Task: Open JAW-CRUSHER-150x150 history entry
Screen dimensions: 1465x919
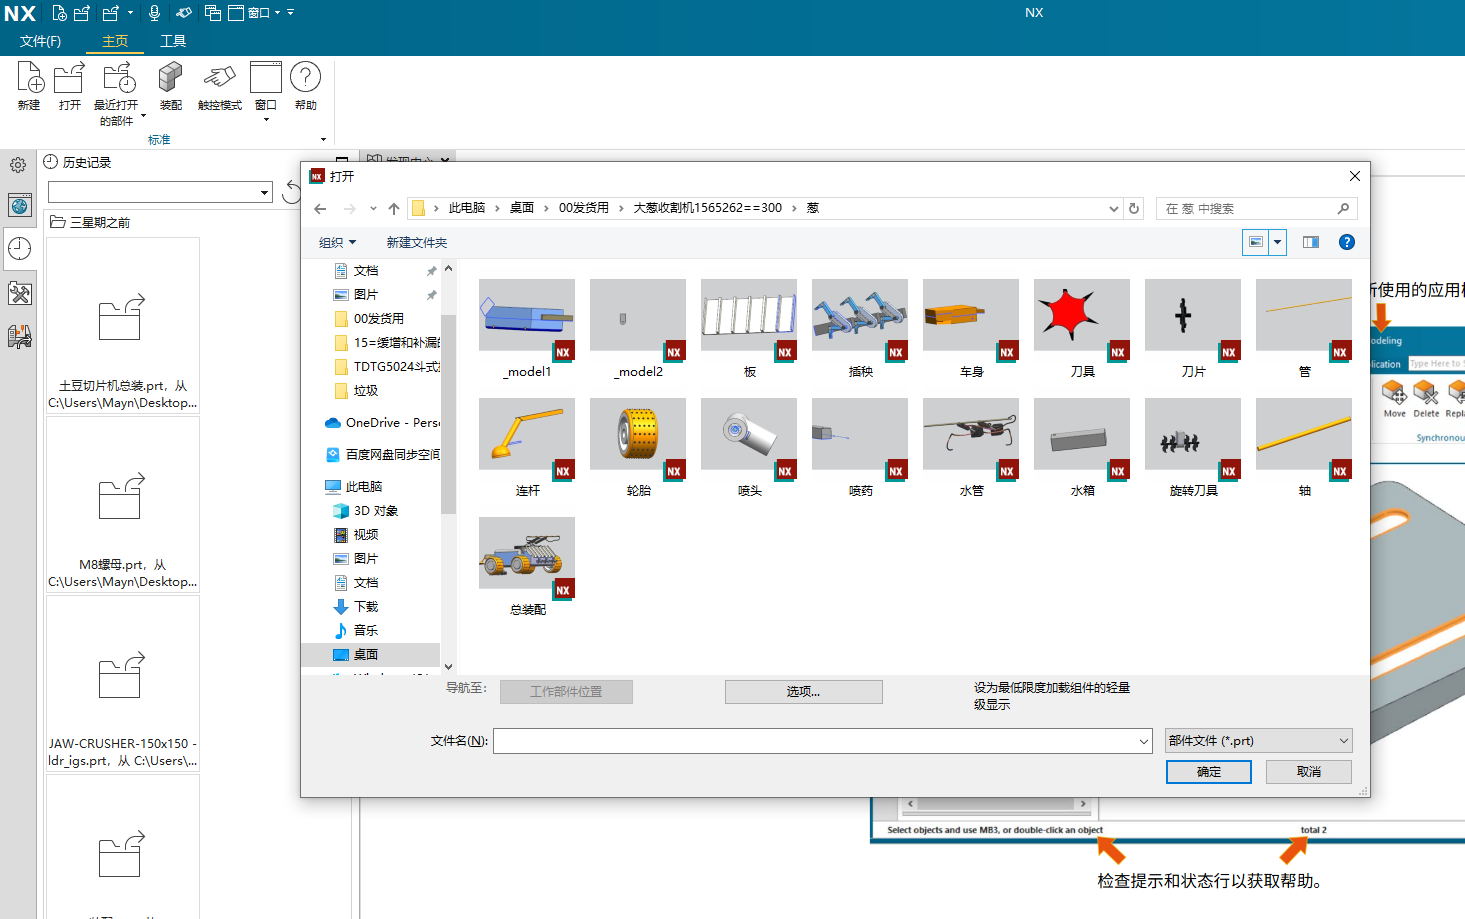Action: [123, 684]
